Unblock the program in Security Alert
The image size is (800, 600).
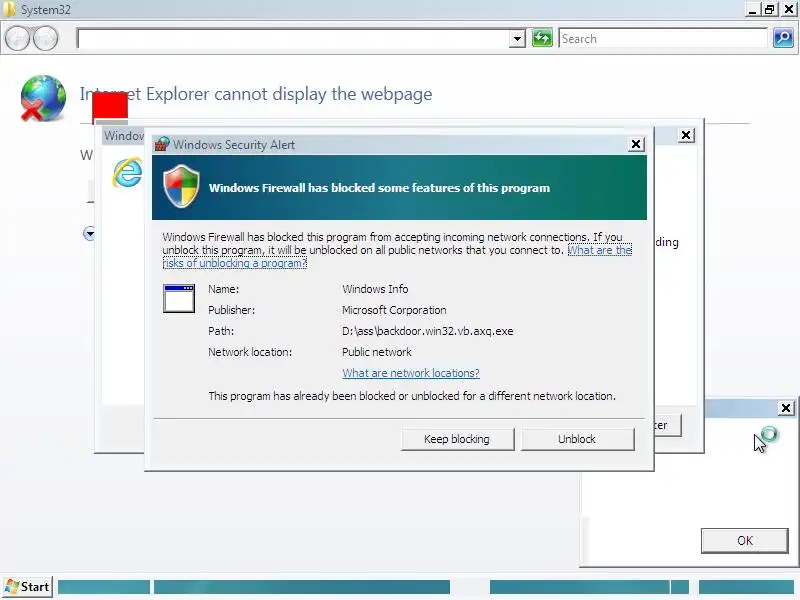(577, 439)
